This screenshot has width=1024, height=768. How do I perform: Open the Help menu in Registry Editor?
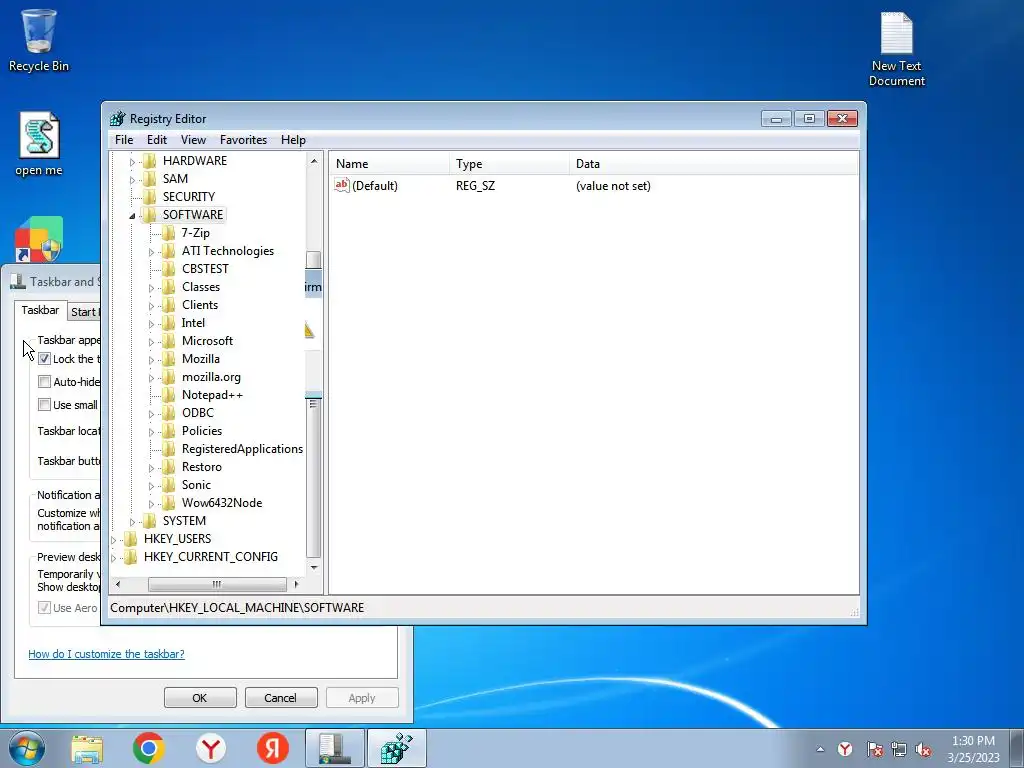[x=293, y=140]
